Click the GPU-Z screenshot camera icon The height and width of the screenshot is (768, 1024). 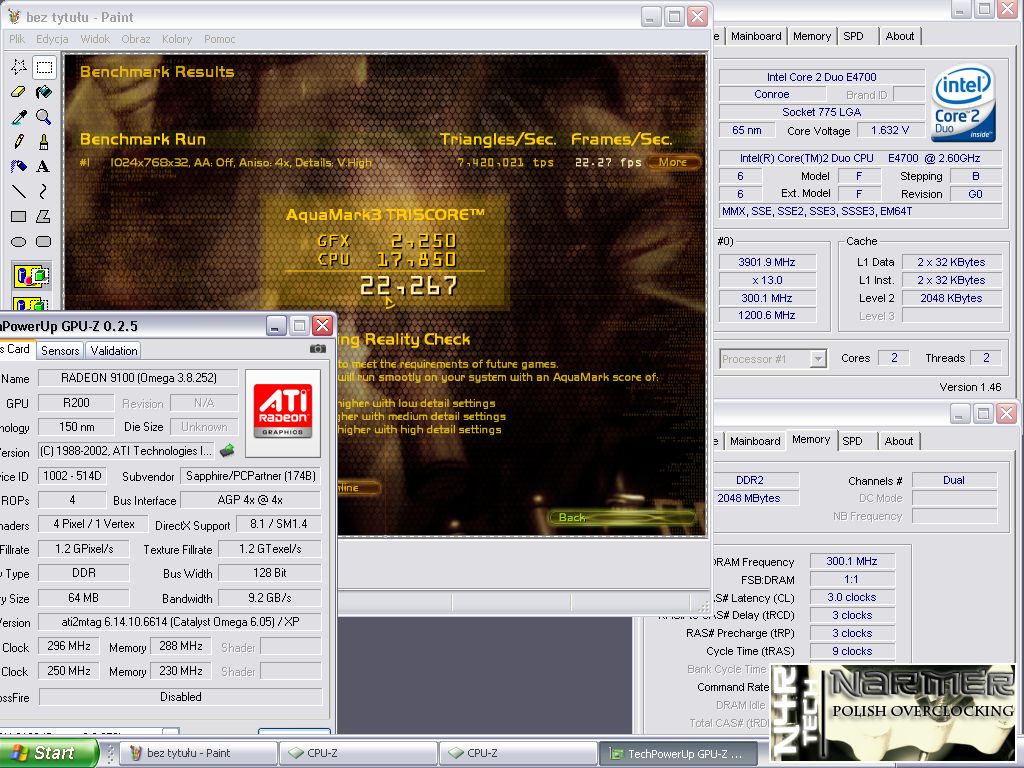point(317,349)
